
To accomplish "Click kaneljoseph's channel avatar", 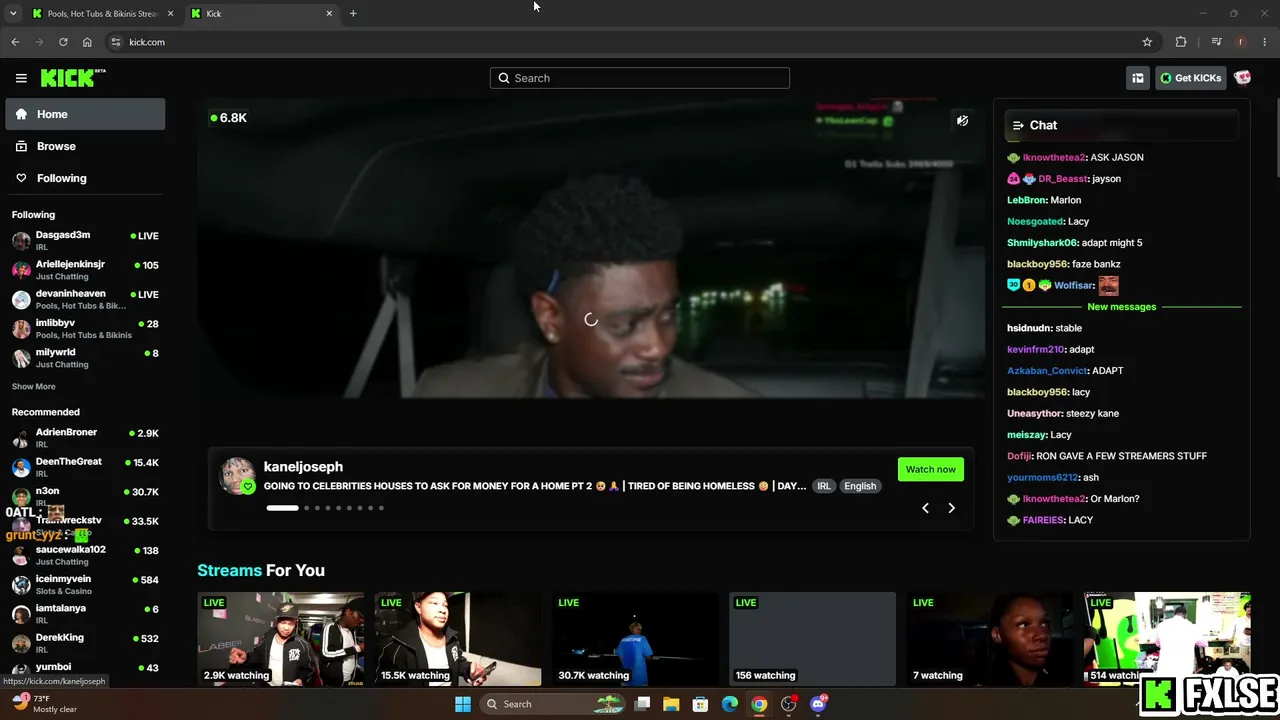I will (x=238, y=476).
